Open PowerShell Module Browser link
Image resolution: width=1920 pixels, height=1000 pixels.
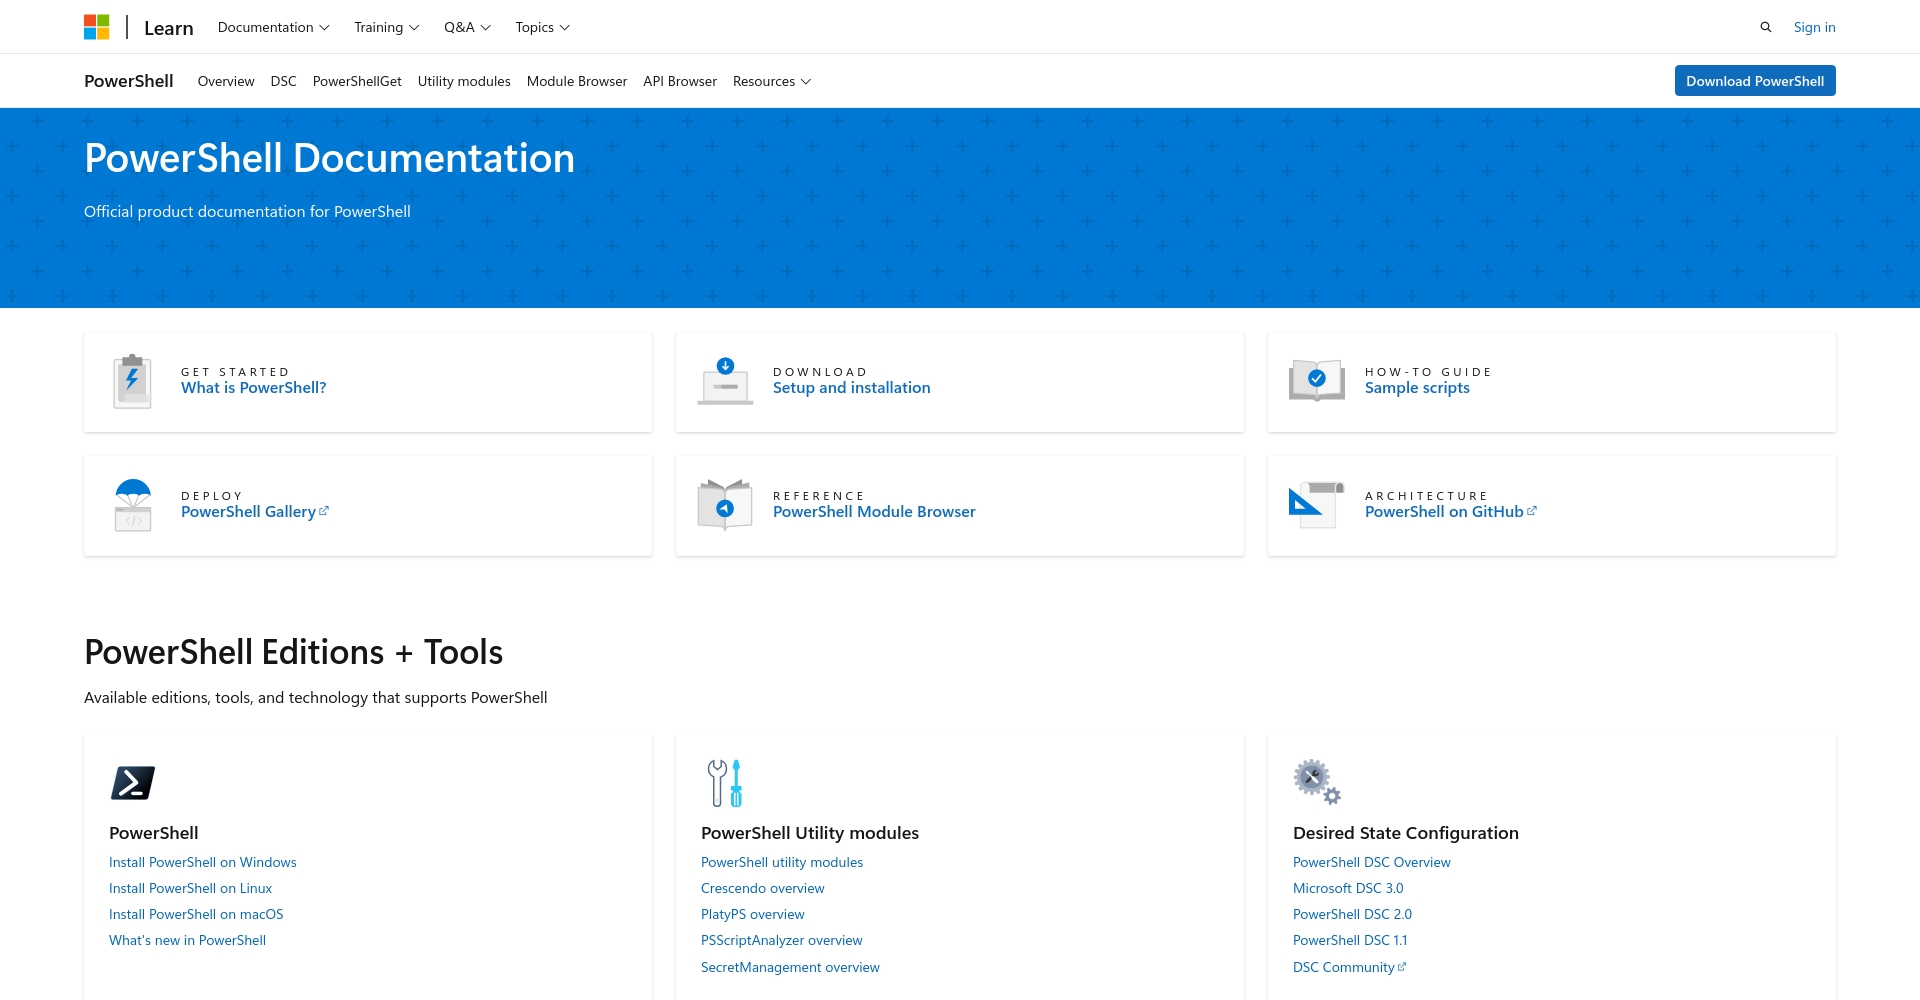tap(874, 512)
